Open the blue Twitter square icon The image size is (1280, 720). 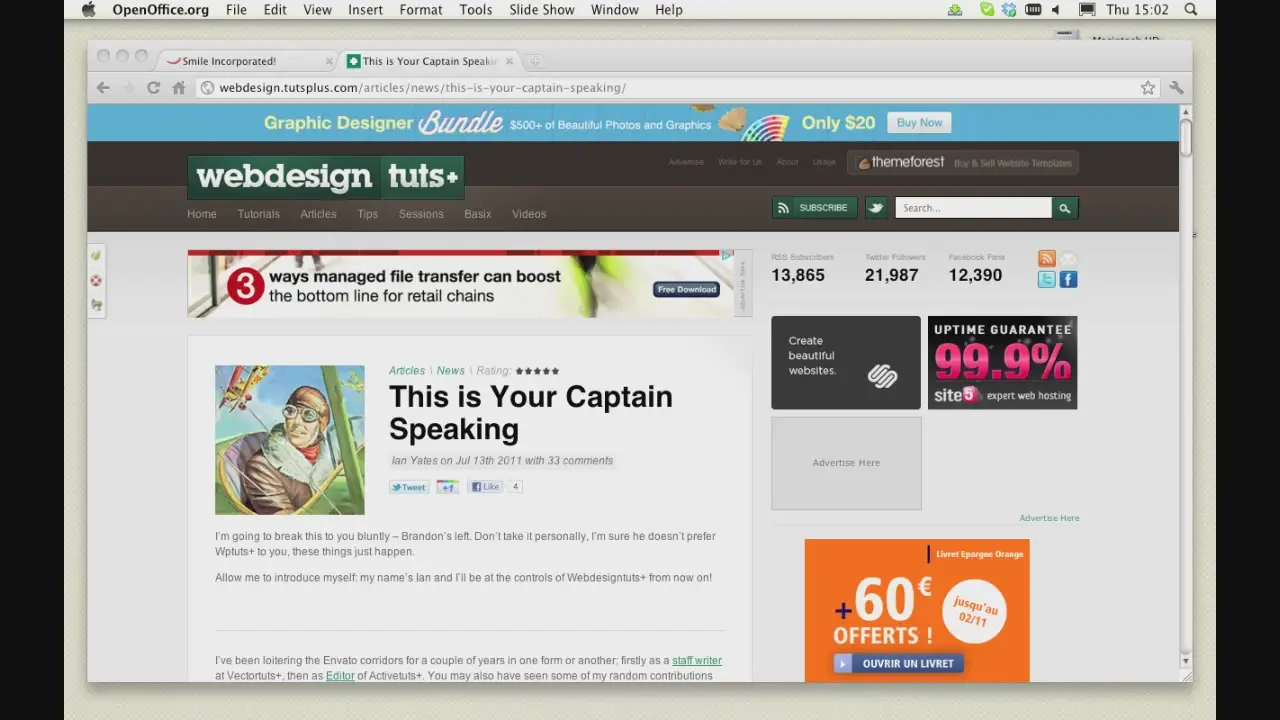[1047, 280]
